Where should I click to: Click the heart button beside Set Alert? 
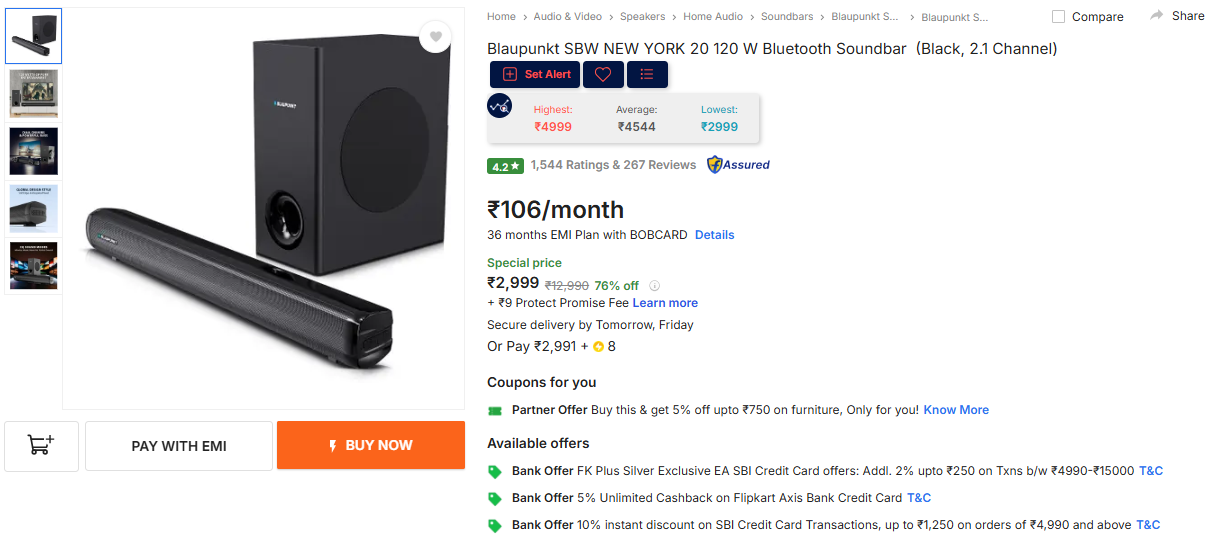[x=602, y=74]
